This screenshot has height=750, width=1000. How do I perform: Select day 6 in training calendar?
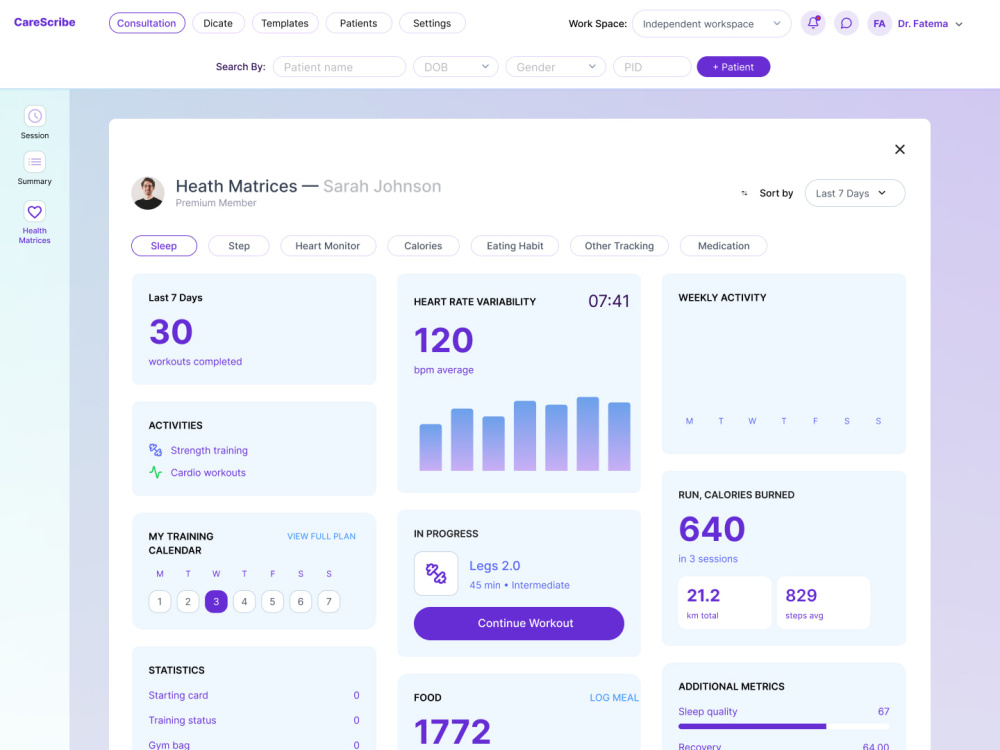click(300, 601)
